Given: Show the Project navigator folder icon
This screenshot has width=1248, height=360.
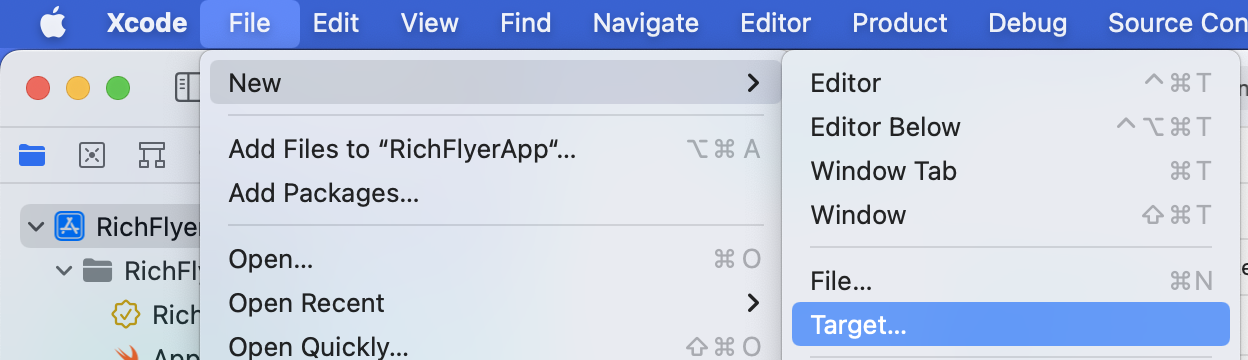Looking at the screenshot, I should [x=33, y=154].
